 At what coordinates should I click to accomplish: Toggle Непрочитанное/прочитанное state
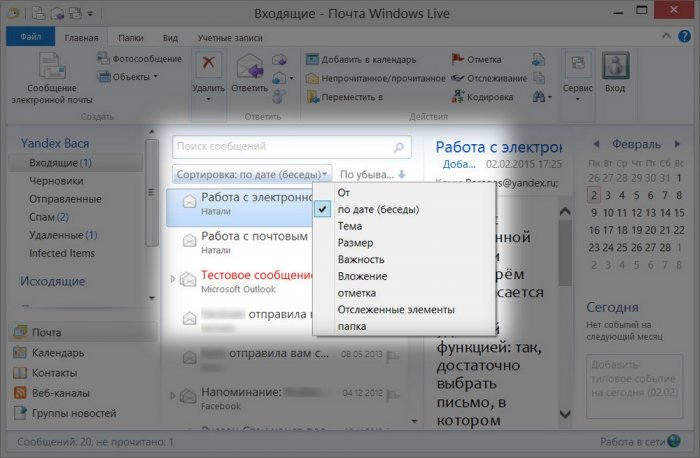click(376, 79)
